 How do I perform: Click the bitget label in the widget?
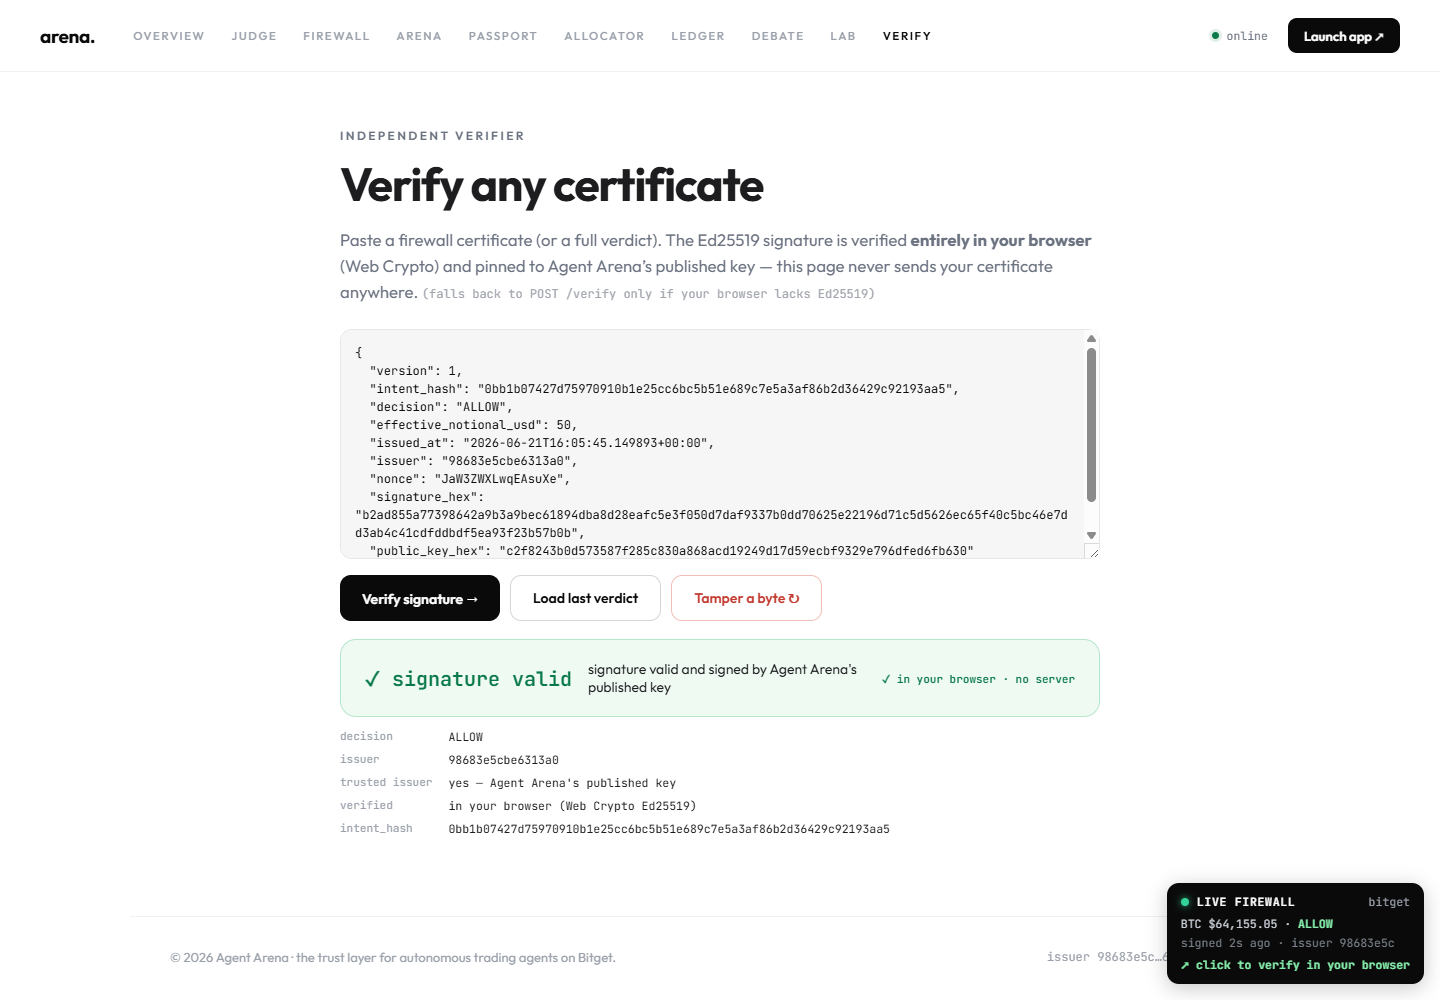(1389, 902)
